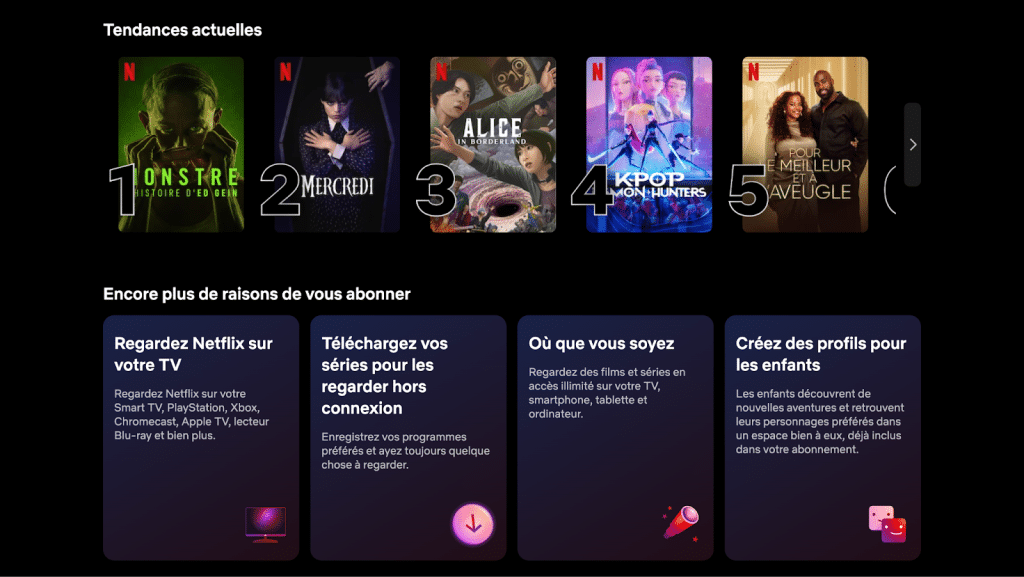Click the Tendances actuelles heading
1024x577 pixels.
tap(182, 30)
